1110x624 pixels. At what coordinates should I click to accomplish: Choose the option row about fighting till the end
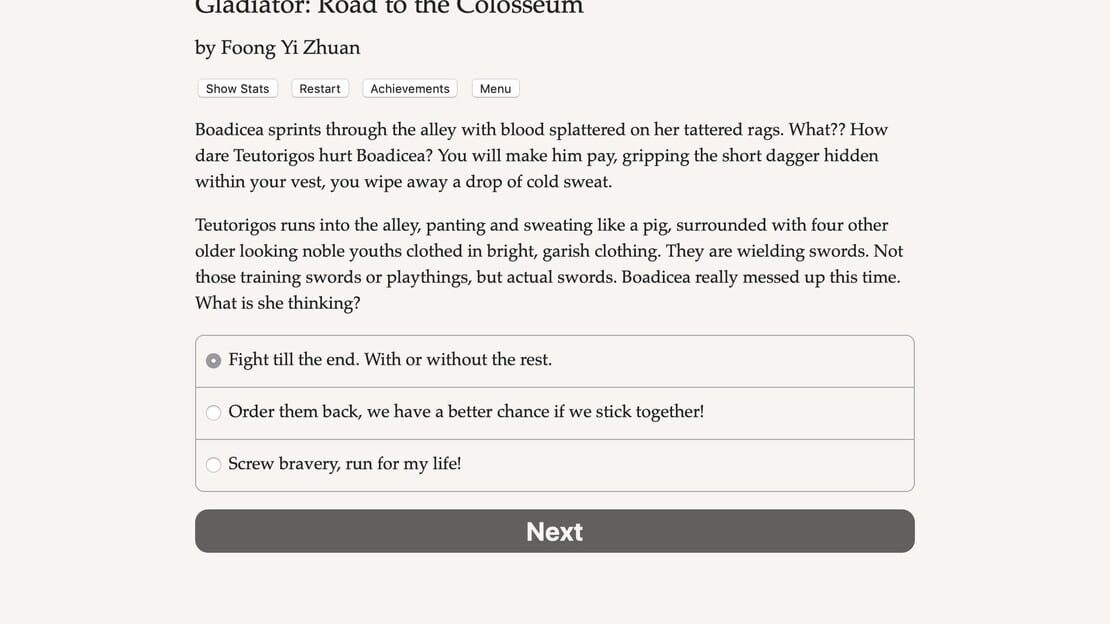[x=554, y=361]
